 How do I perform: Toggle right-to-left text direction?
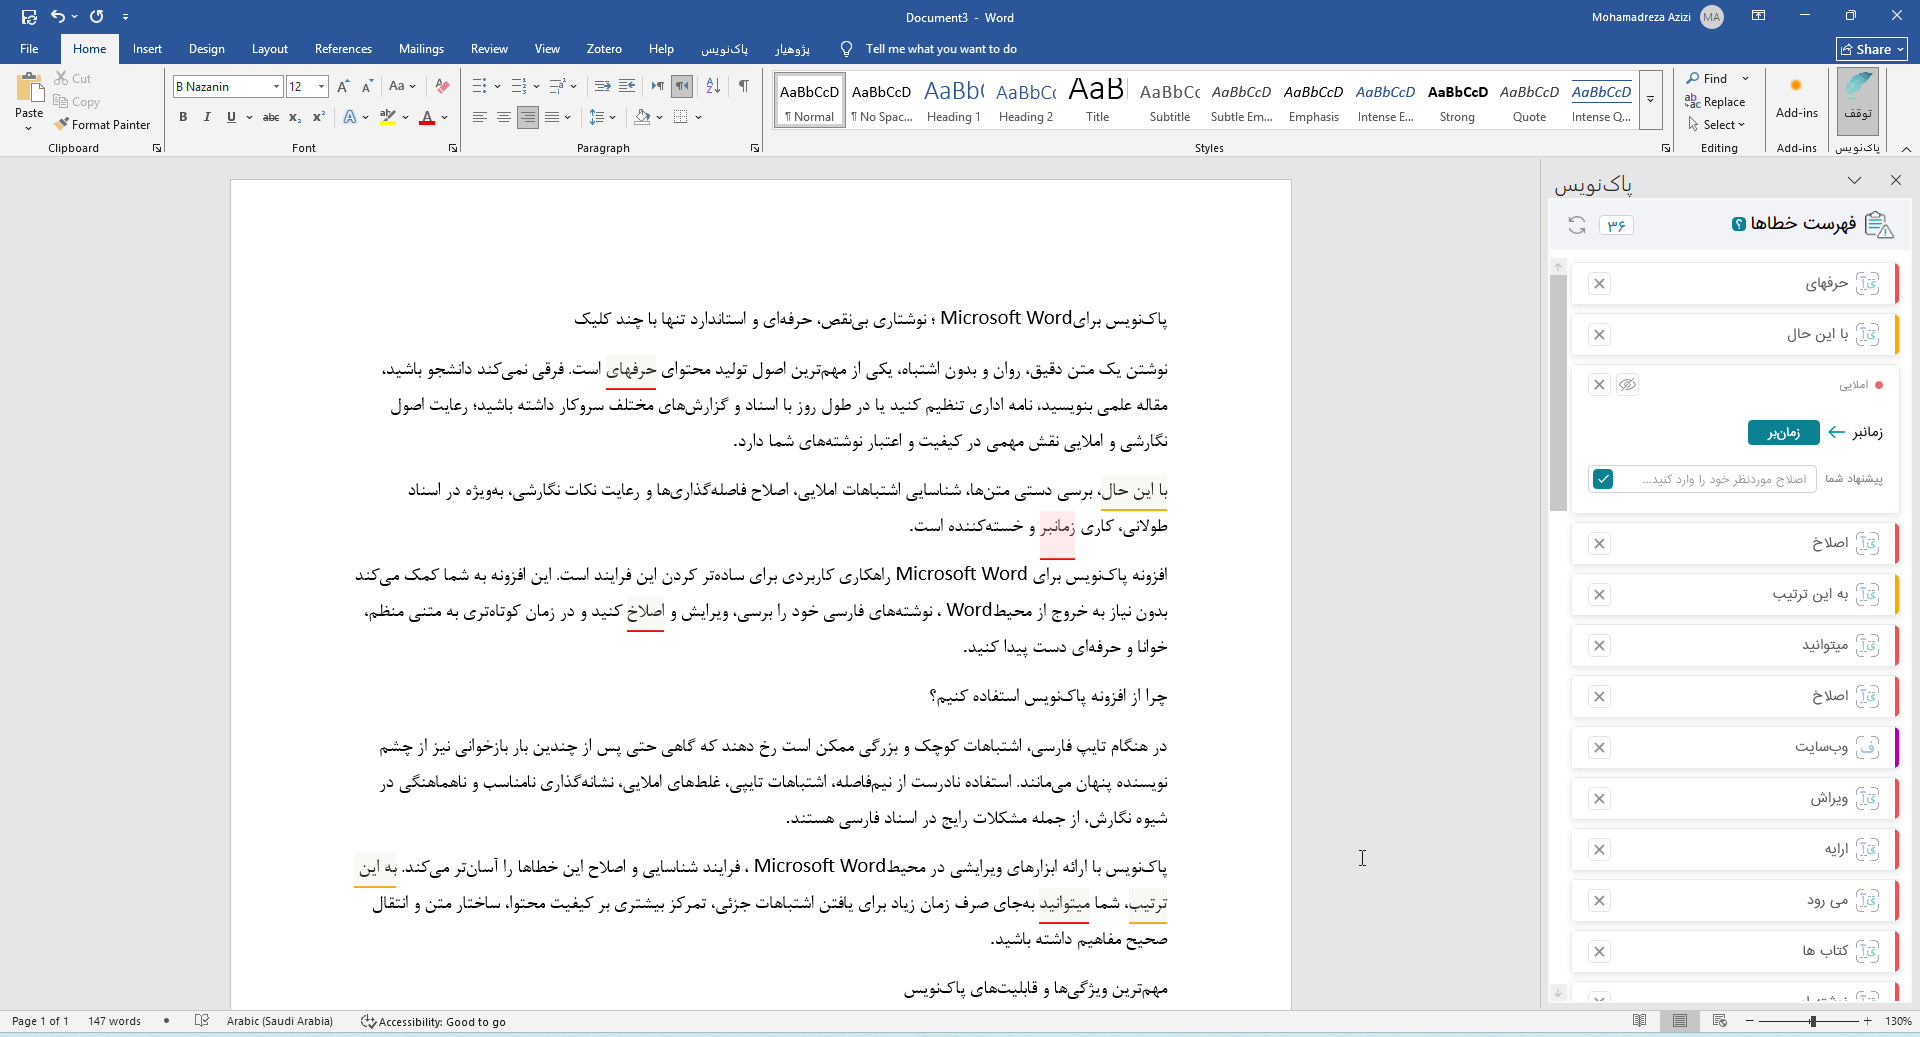point(682,86)
